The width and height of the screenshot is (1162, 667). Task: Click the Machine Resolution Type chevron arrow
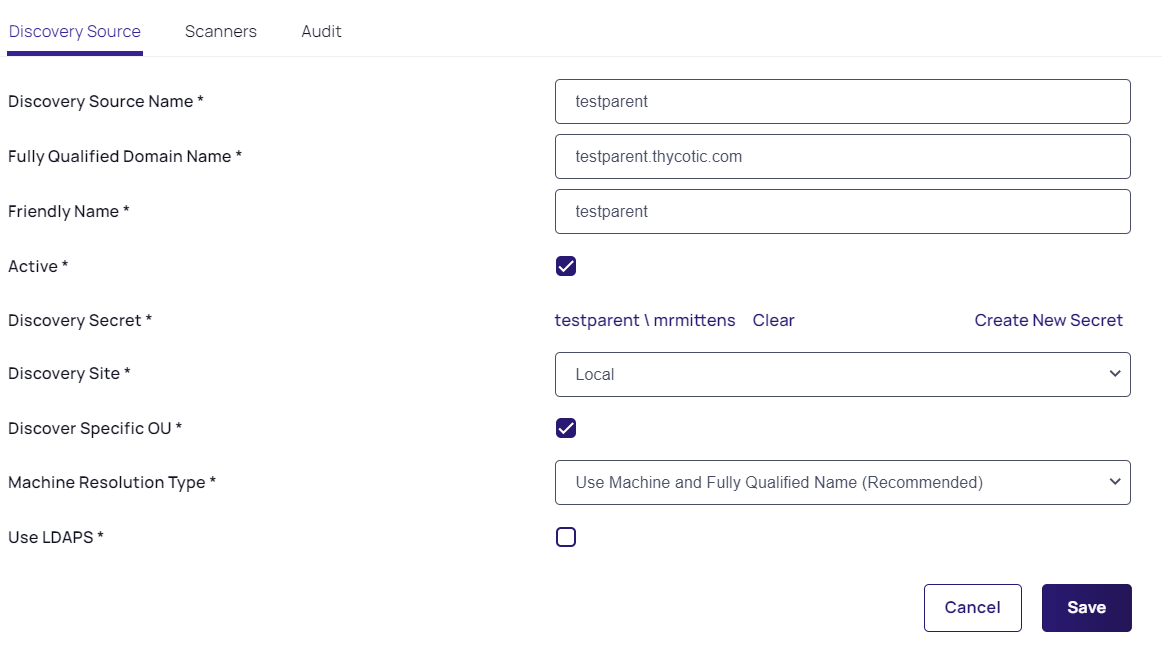[x=1115, y=482]
